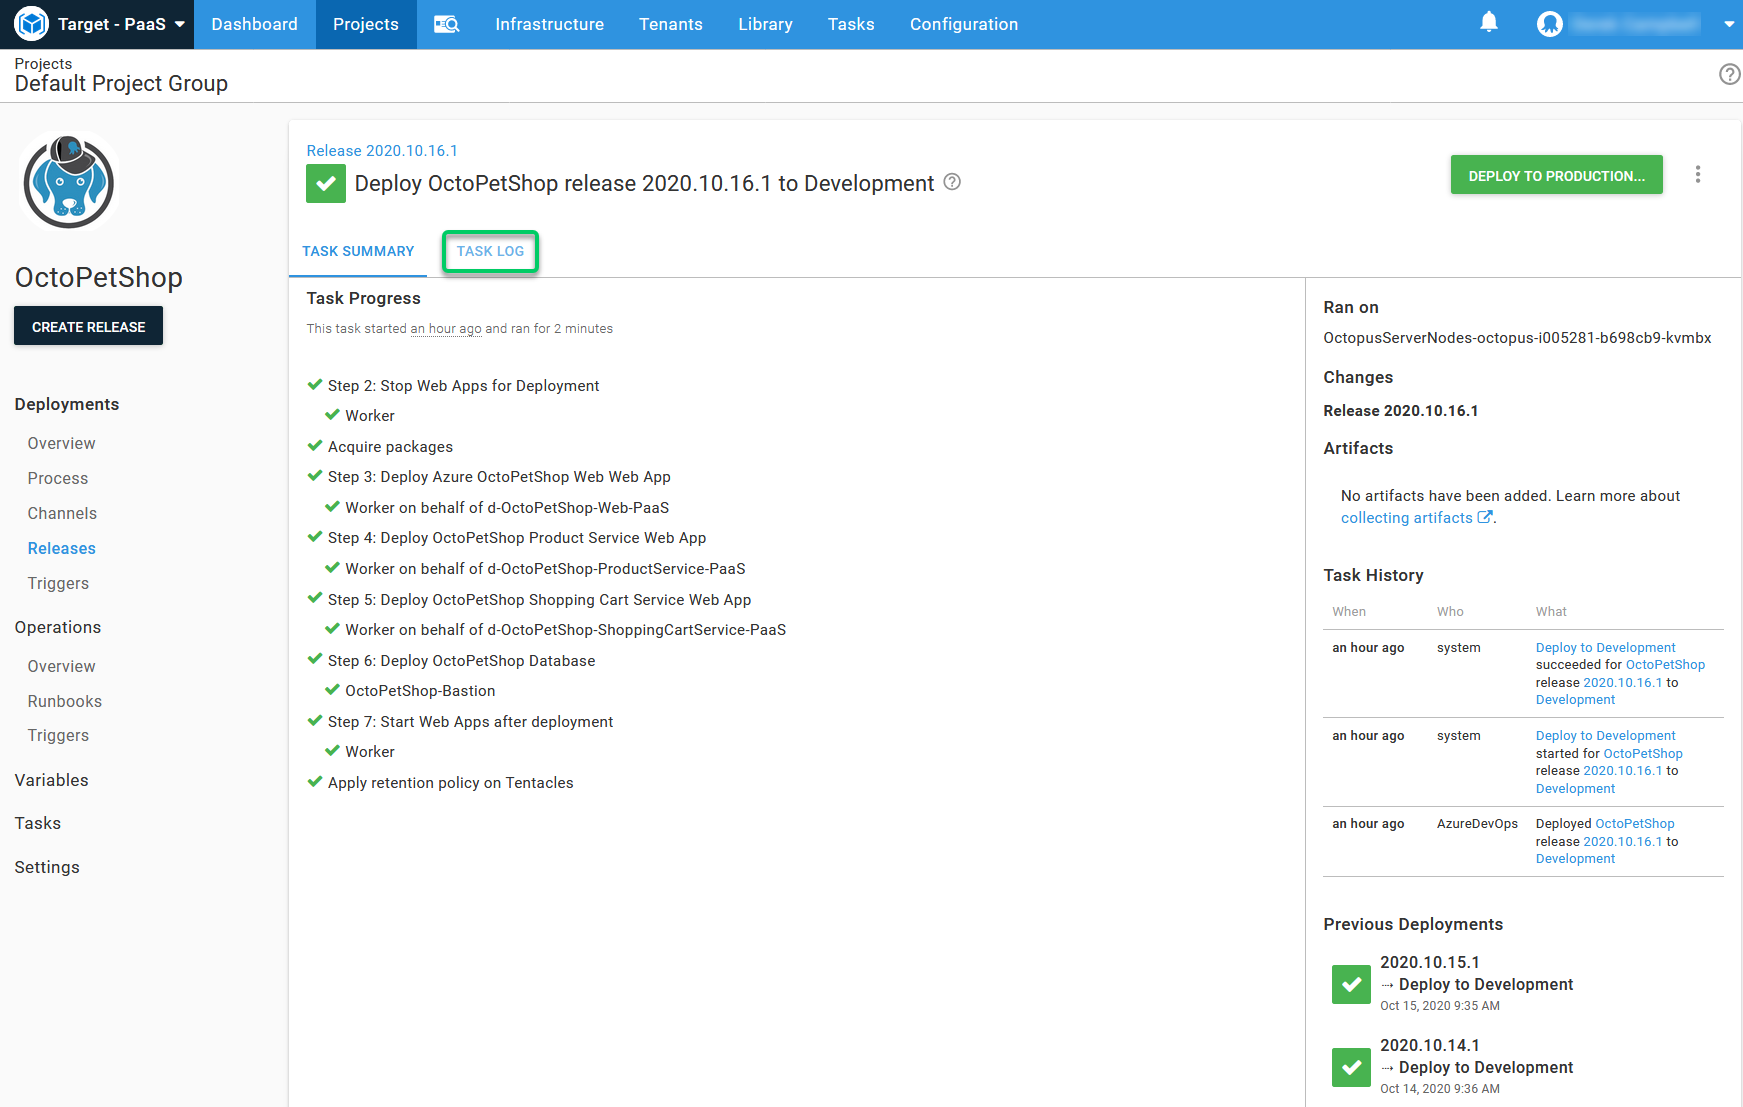The height and width of the screenshot is (1107, 1743).
Task: Click the help question mark near page header
Action: pyautogui.click(x=1729, y=74)
